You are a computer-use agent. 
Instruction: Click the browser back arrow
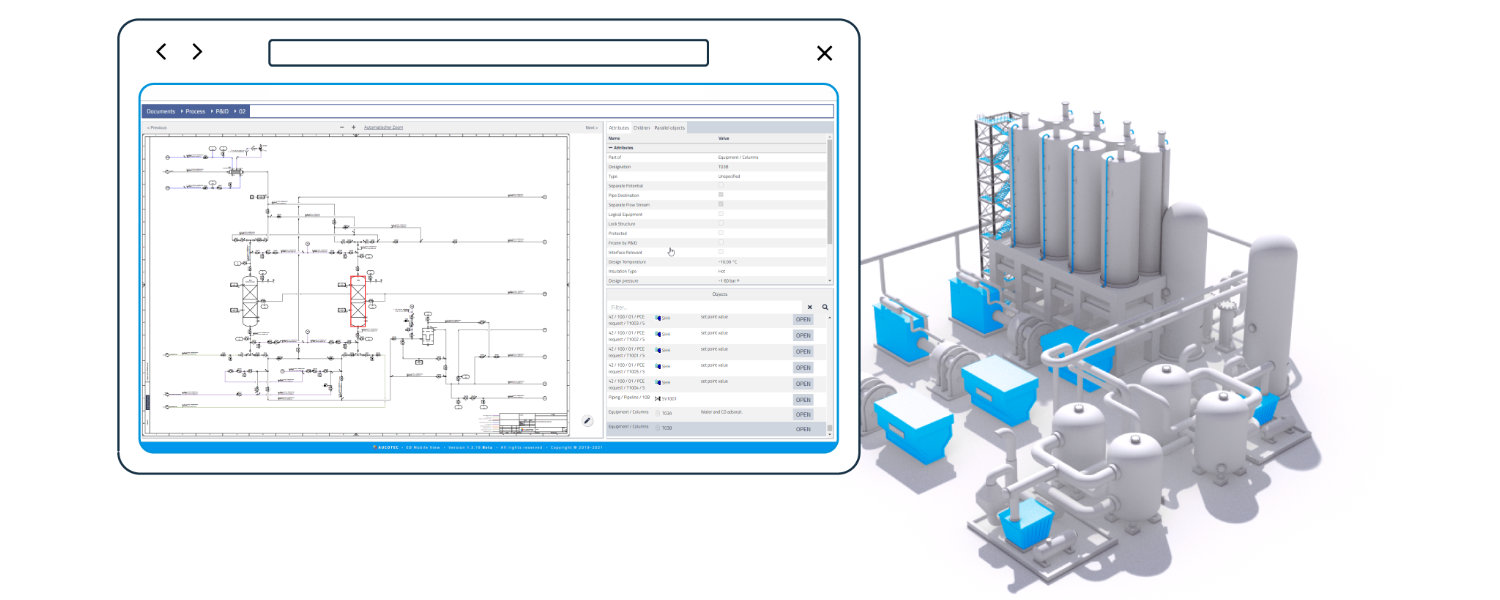coord(161,52)
